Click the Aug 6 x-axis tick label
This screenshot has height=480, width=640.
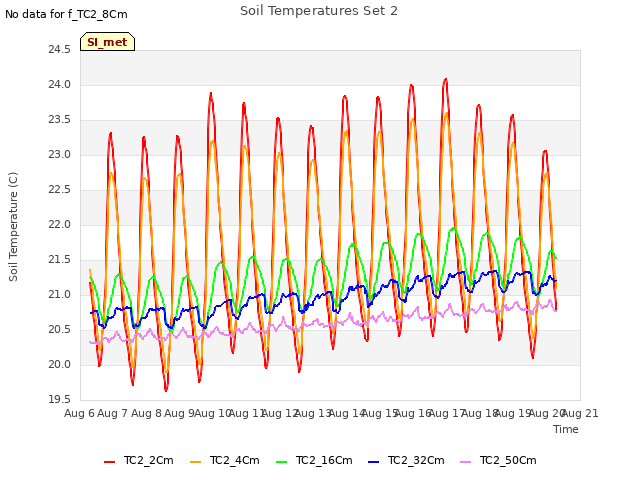[x=79, y=413]
